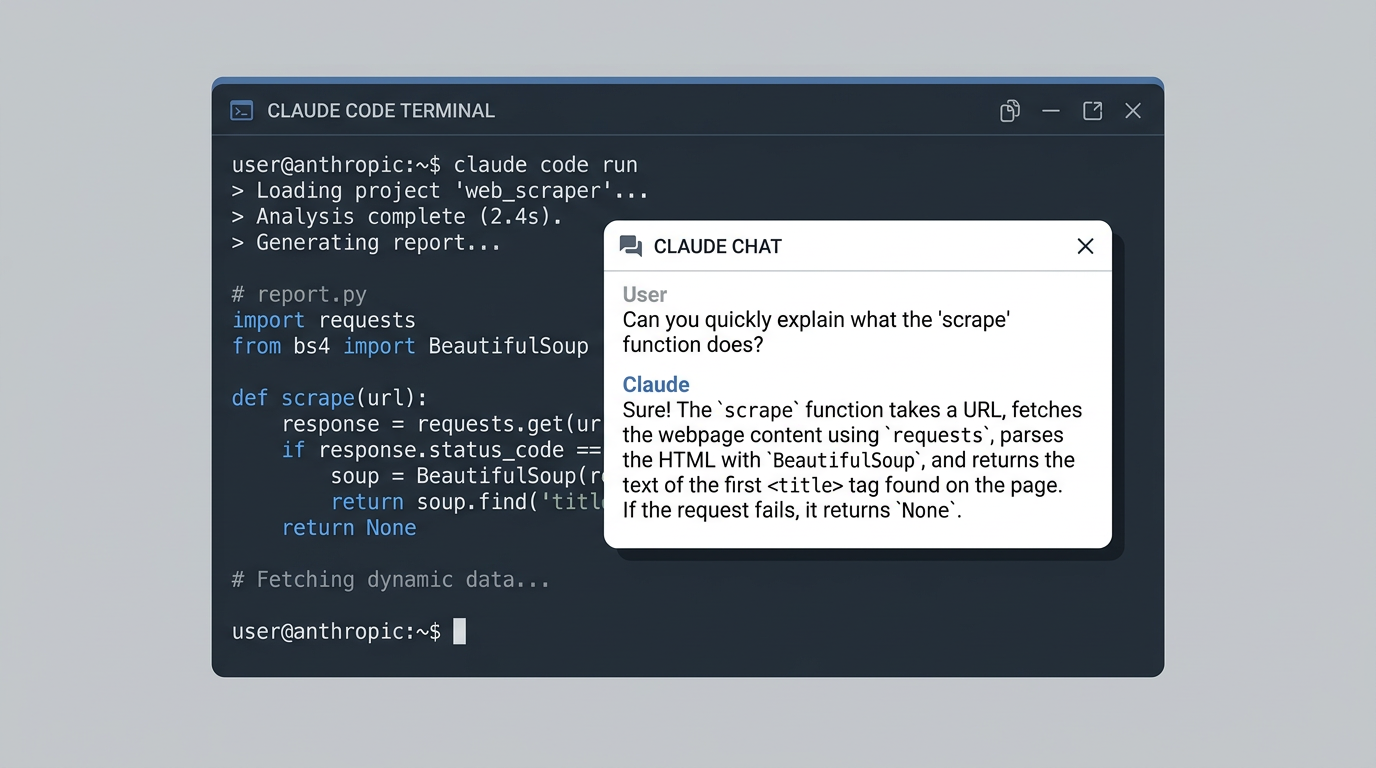Image resolution: width=1376 pixels, height=768 pixels.
Task: Click the 'BeautifulSoup' word in Claude's reply
Action: point(844,461)
